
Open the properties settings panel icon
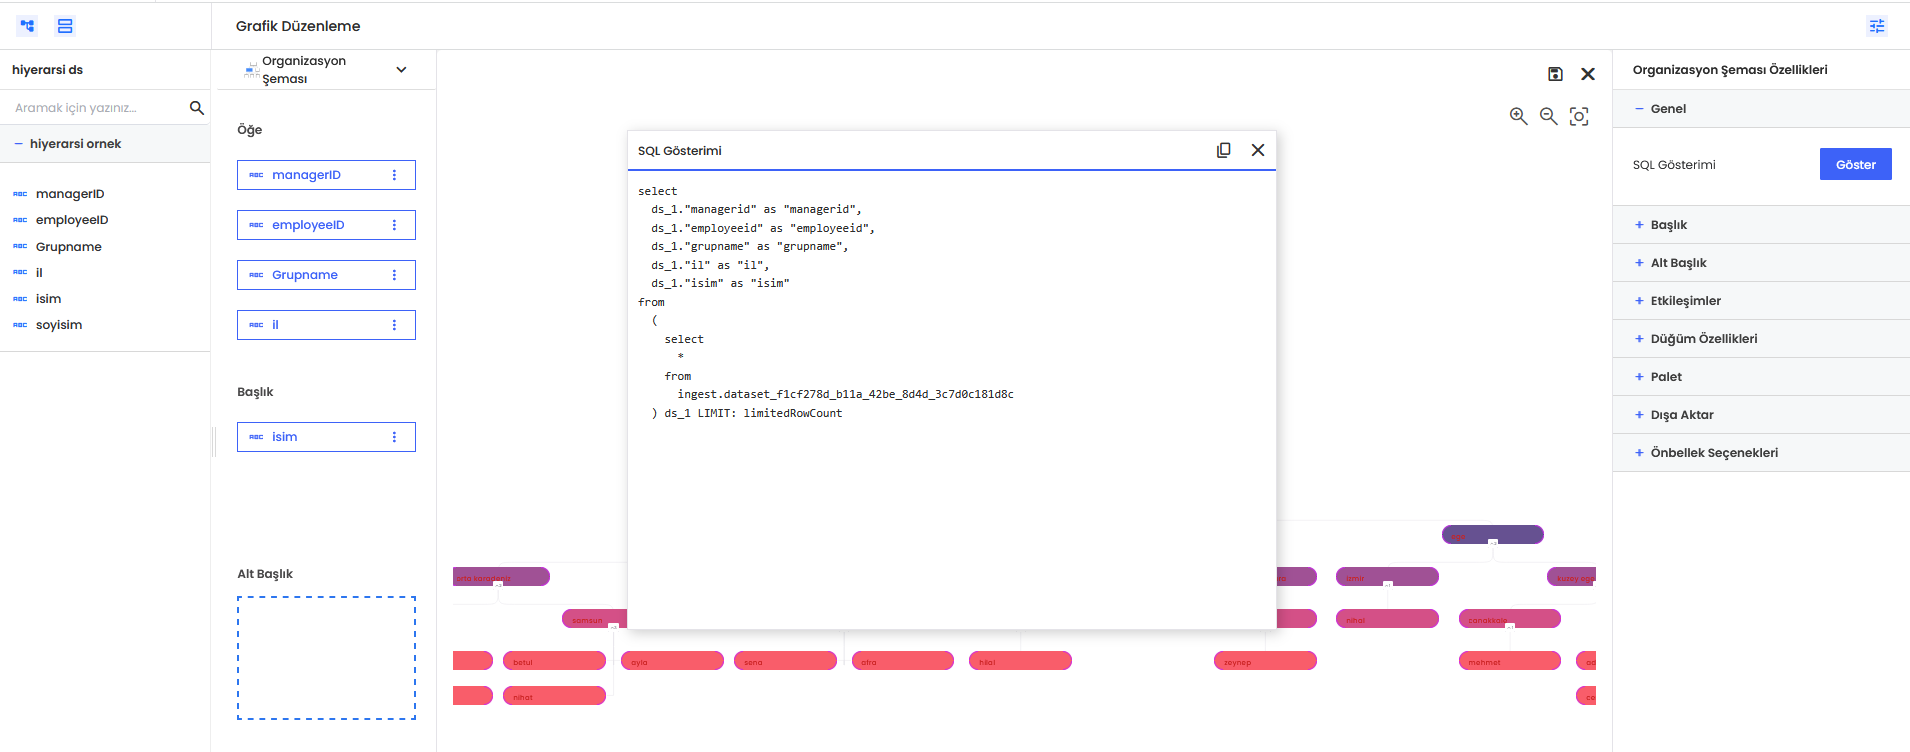pos(1877,26)
